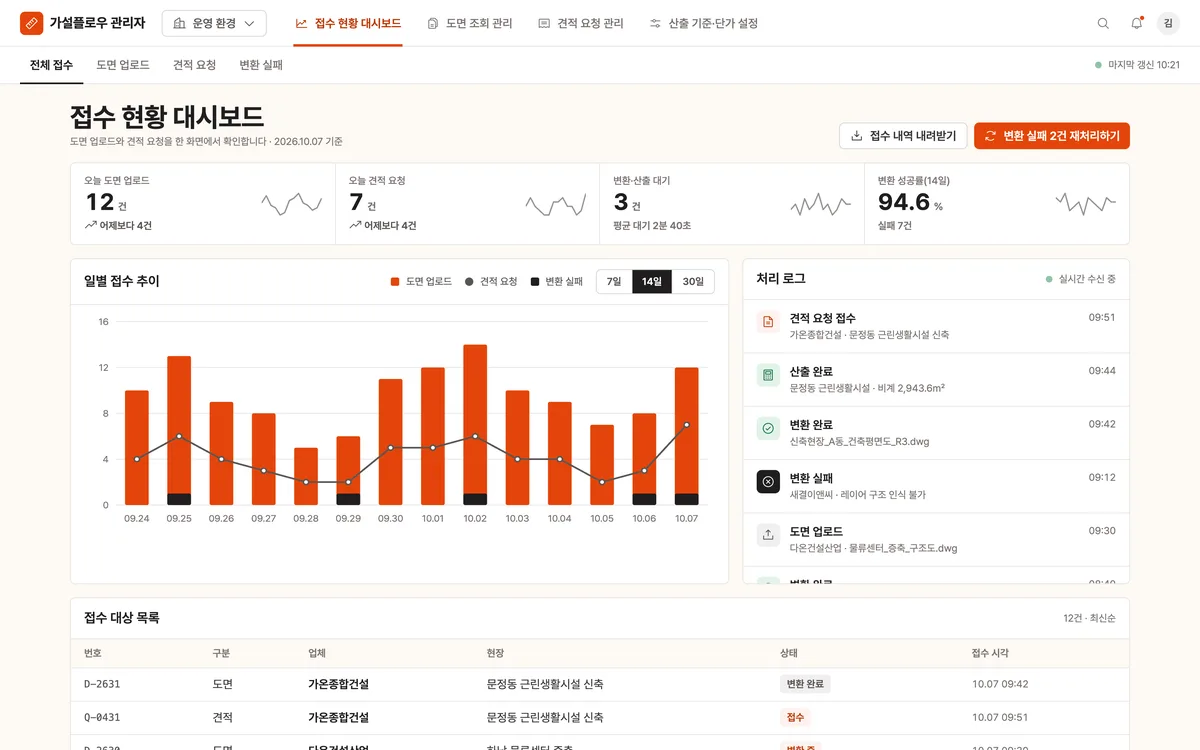Click the 마지막 갱신 10:21 indicator
Viewport: 1200px width, 750px height.
click(1138, 65)
